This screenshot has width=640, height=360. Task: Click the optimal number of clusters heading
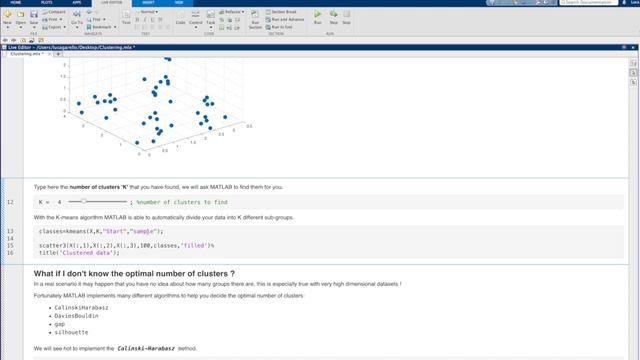click(x=134, y=273)
